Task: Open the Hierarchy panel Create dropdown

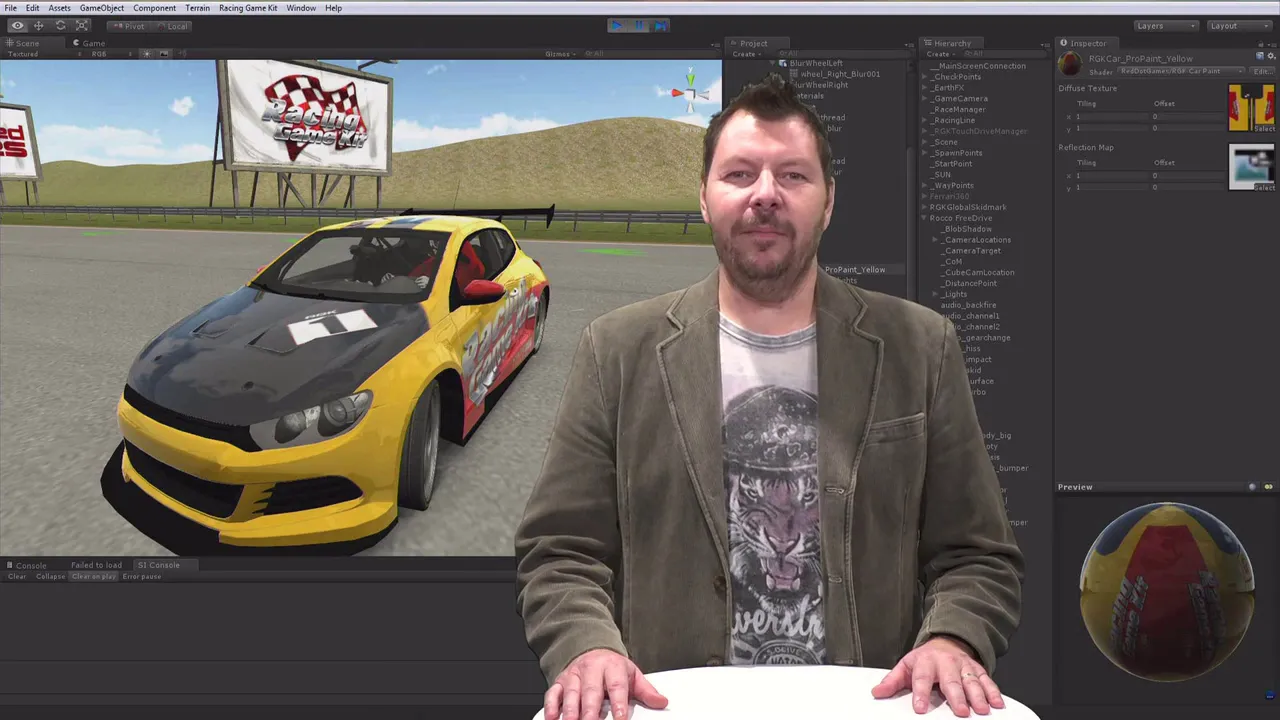Action: [939, 54]
